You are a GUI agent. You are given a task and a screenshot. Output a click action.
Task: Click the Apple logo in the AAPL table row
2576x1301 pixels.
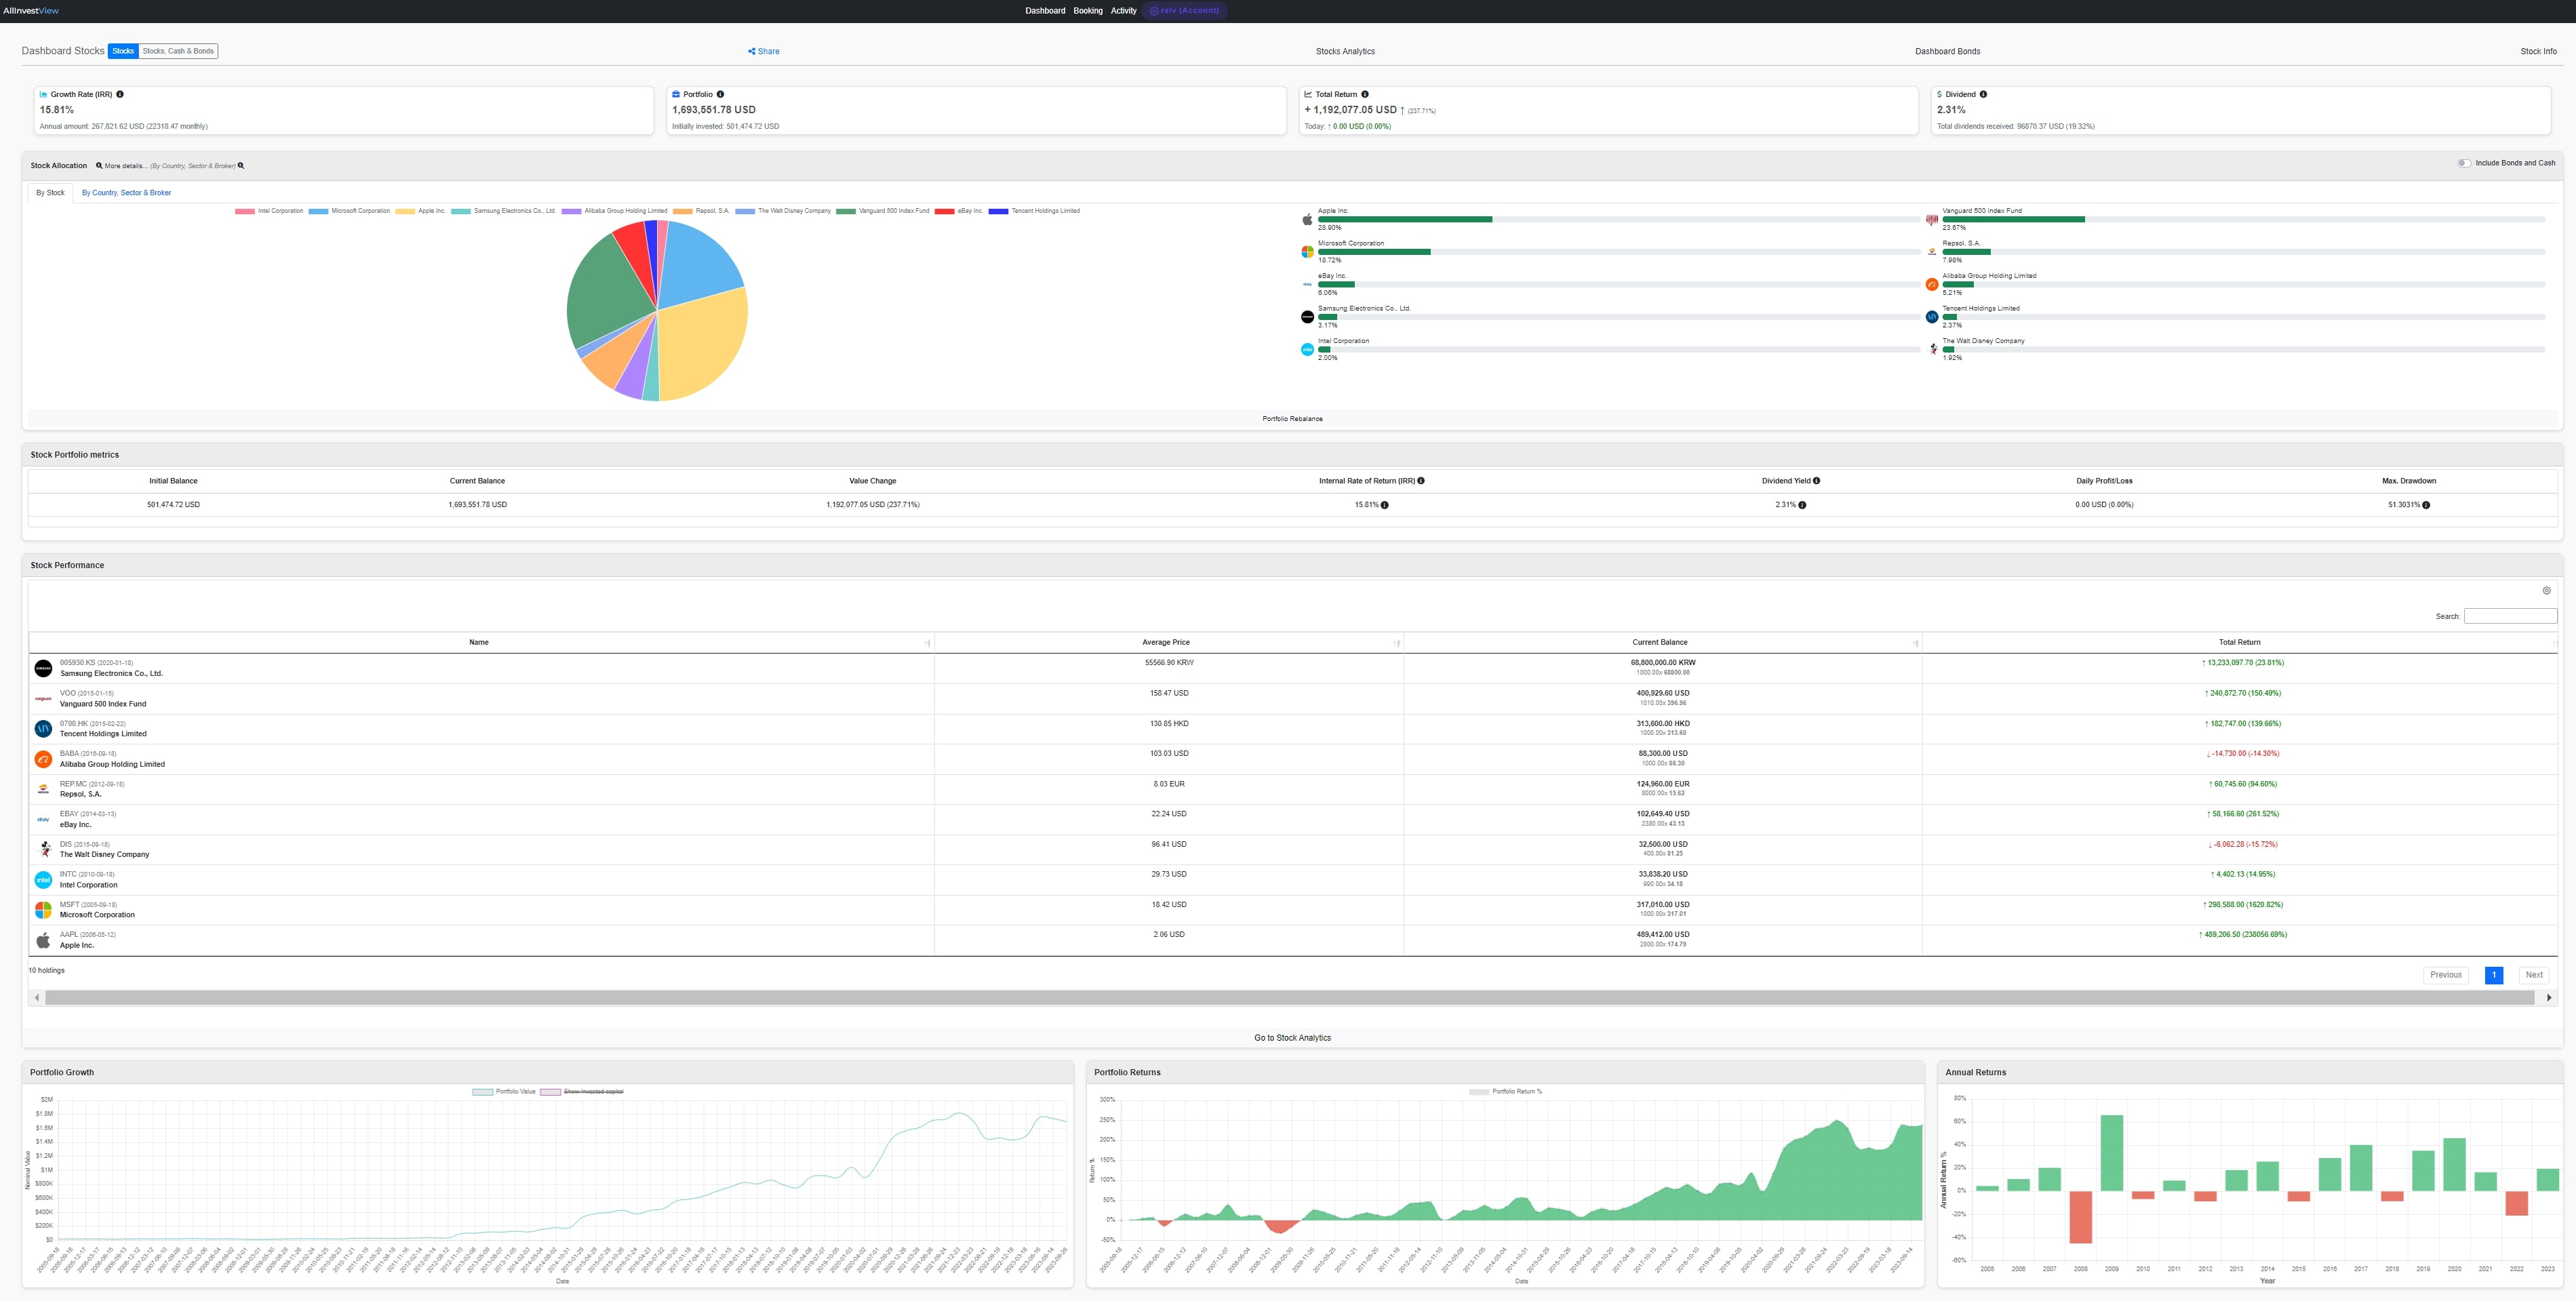(43, 940)
